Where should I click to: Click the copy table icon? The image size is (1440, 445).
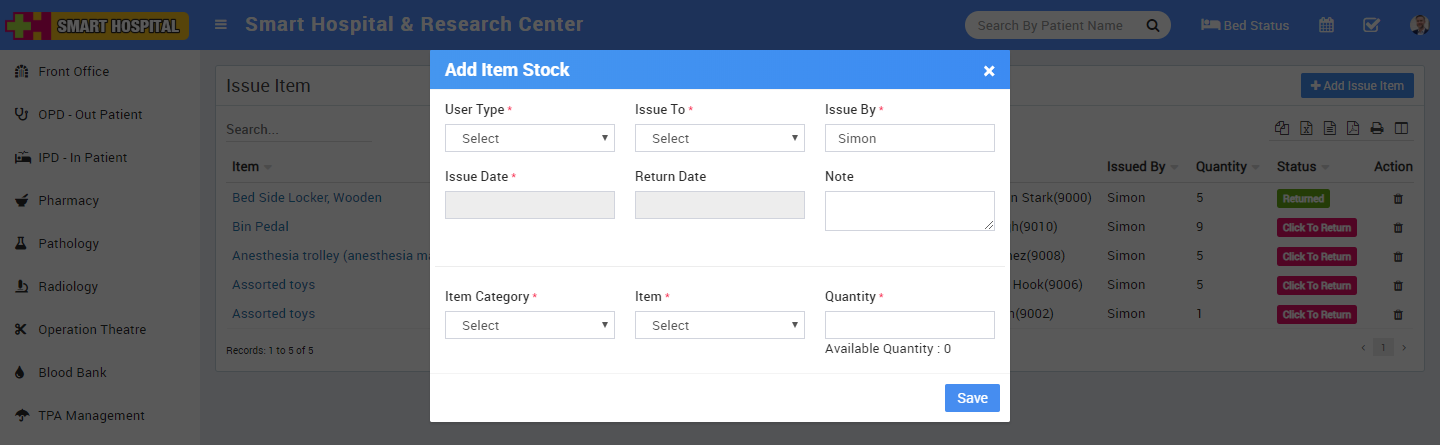tap(1282, 128)
